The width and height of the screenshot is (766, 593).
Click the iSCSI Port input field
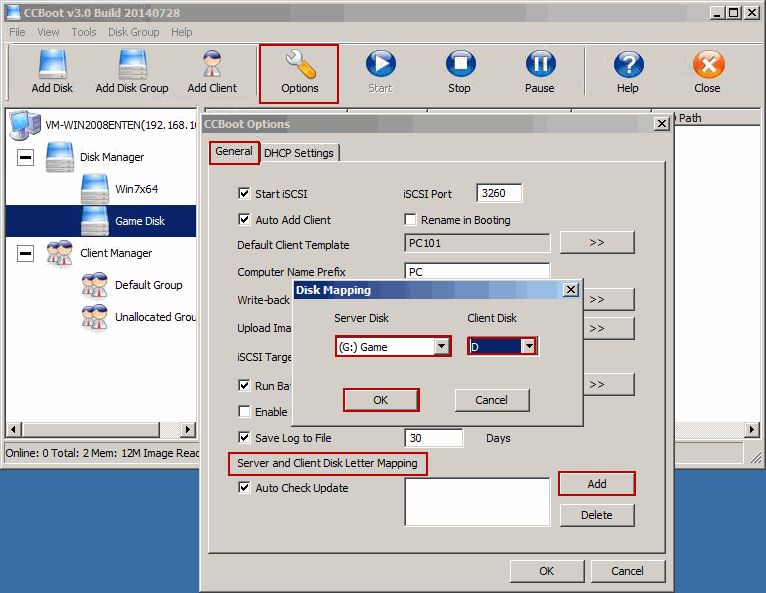pos(499,193)
